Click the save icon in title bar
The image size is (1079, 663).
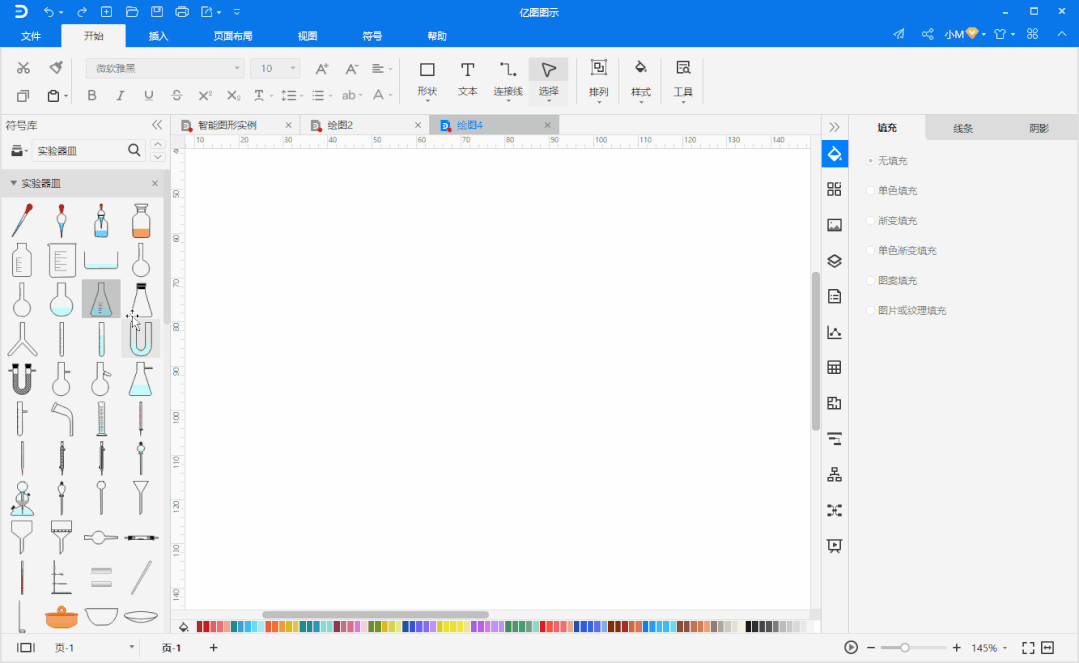[157, 12]
